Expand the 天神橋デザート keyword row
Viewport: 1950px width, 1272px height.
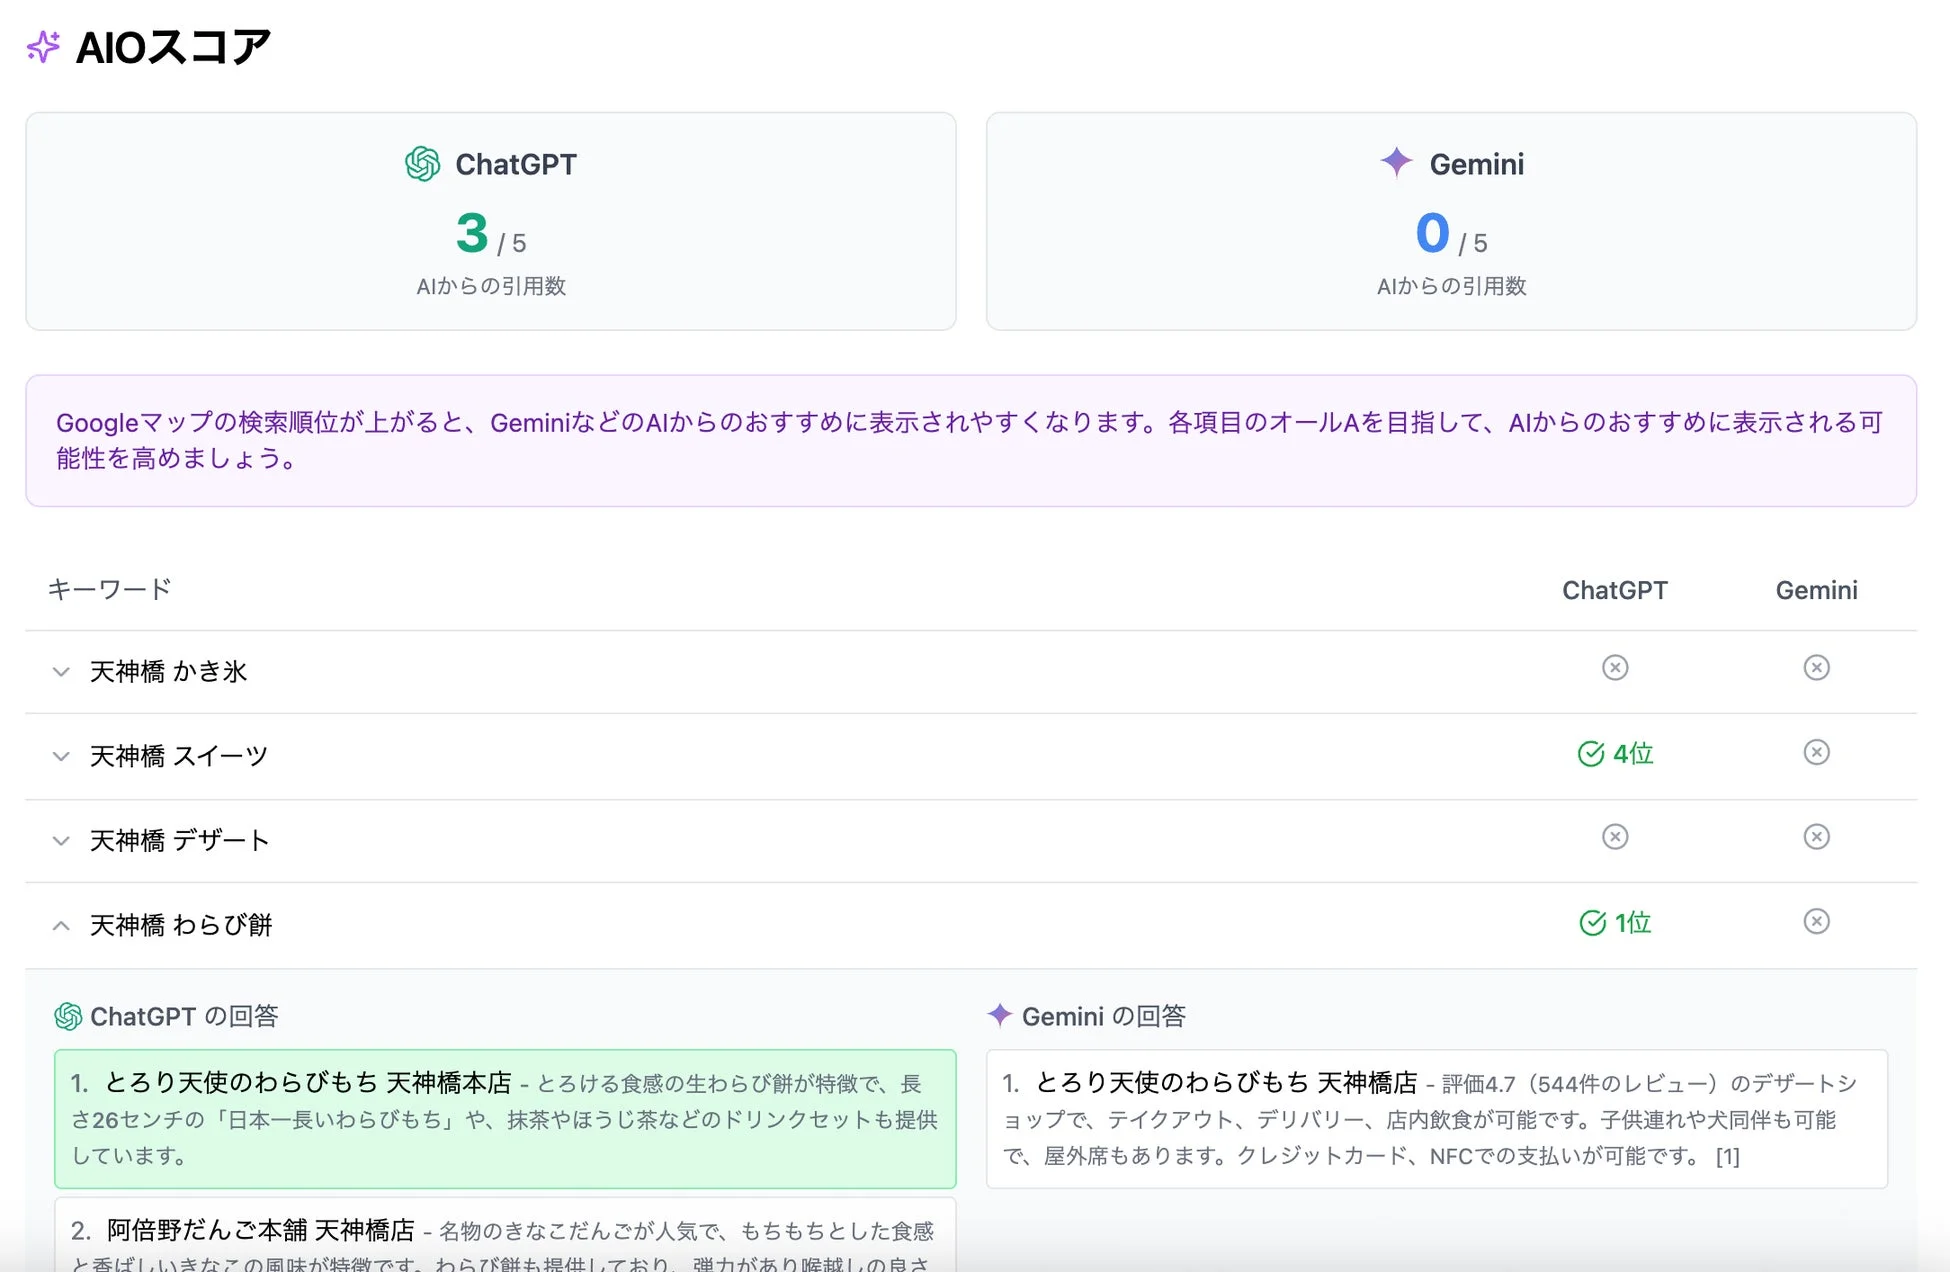pos(61,841)
